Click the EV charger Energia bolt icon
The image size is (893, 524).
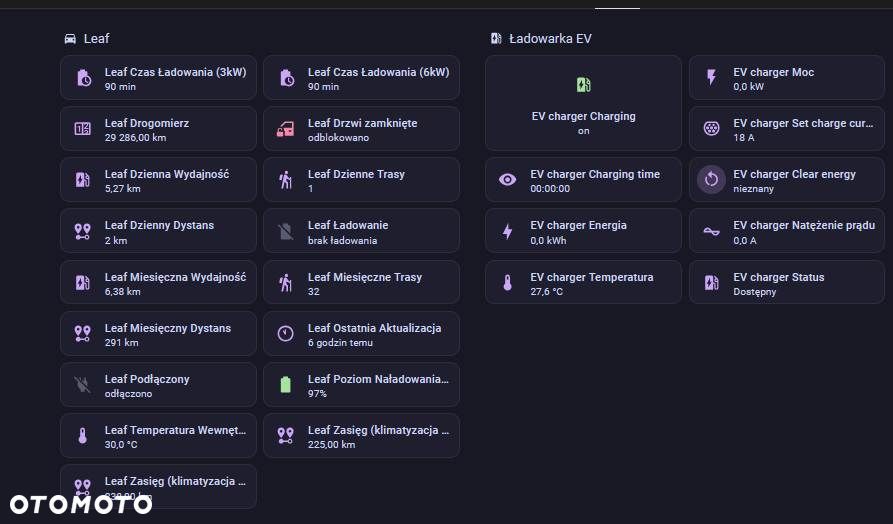coord(507,231)
